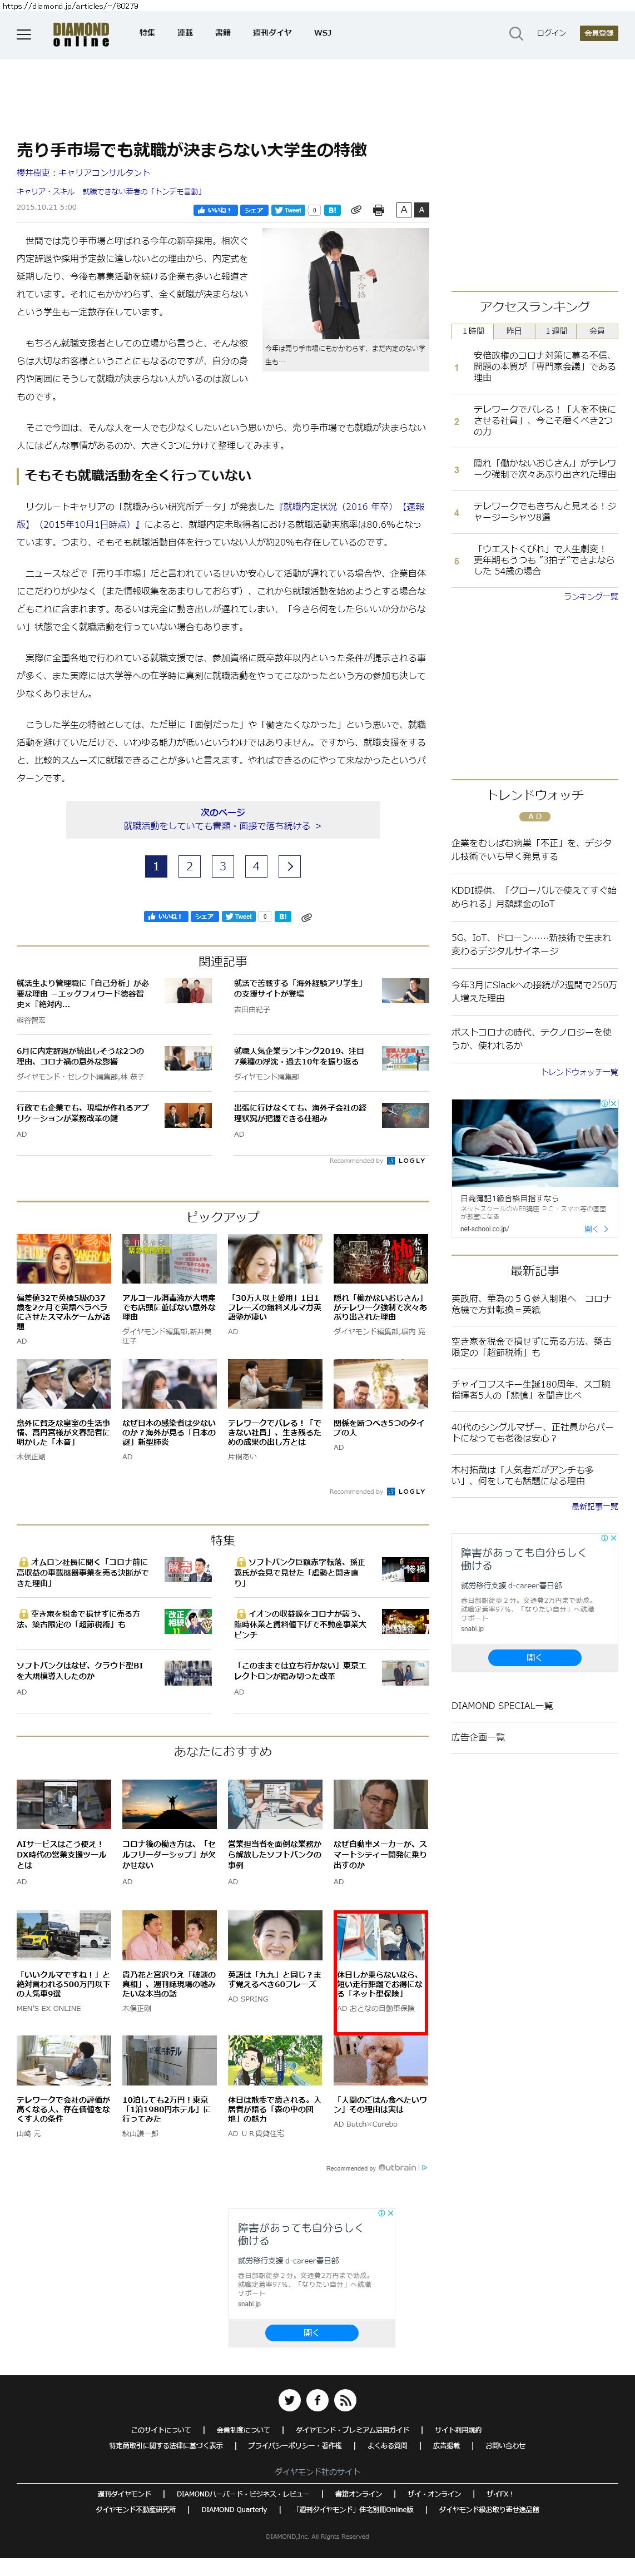Click the ログイン link
This screenshot has width=635, height=2576.
551,33
